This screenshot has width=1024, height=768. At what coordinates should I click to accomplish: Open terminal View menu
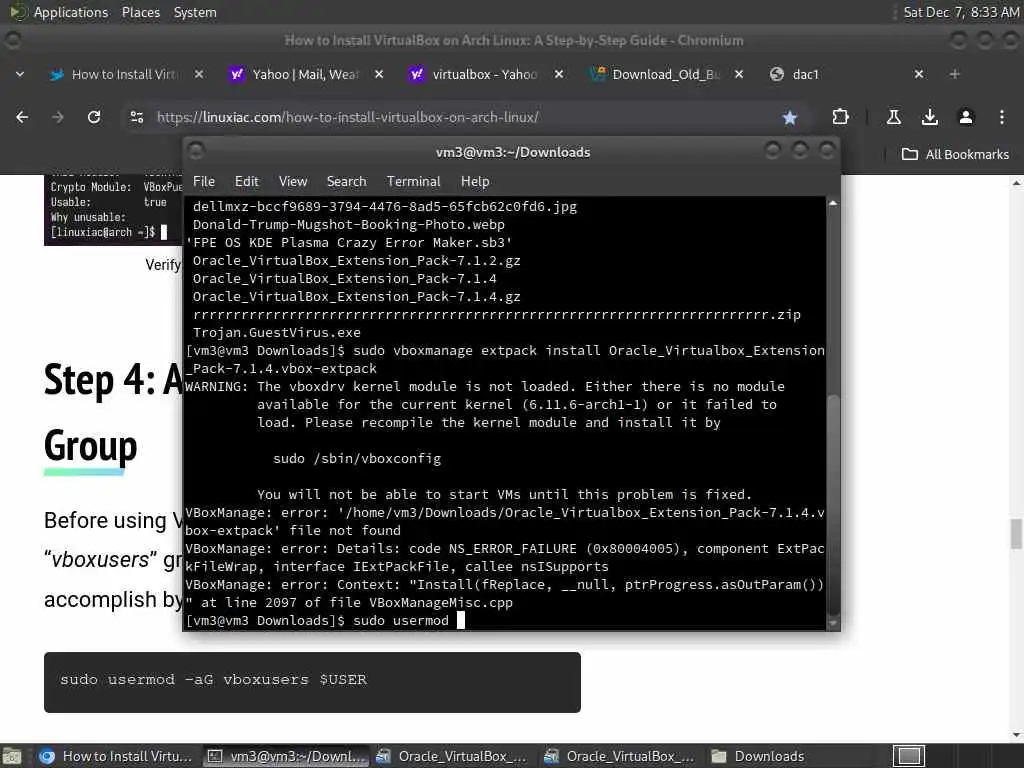(x=293, y=182)
